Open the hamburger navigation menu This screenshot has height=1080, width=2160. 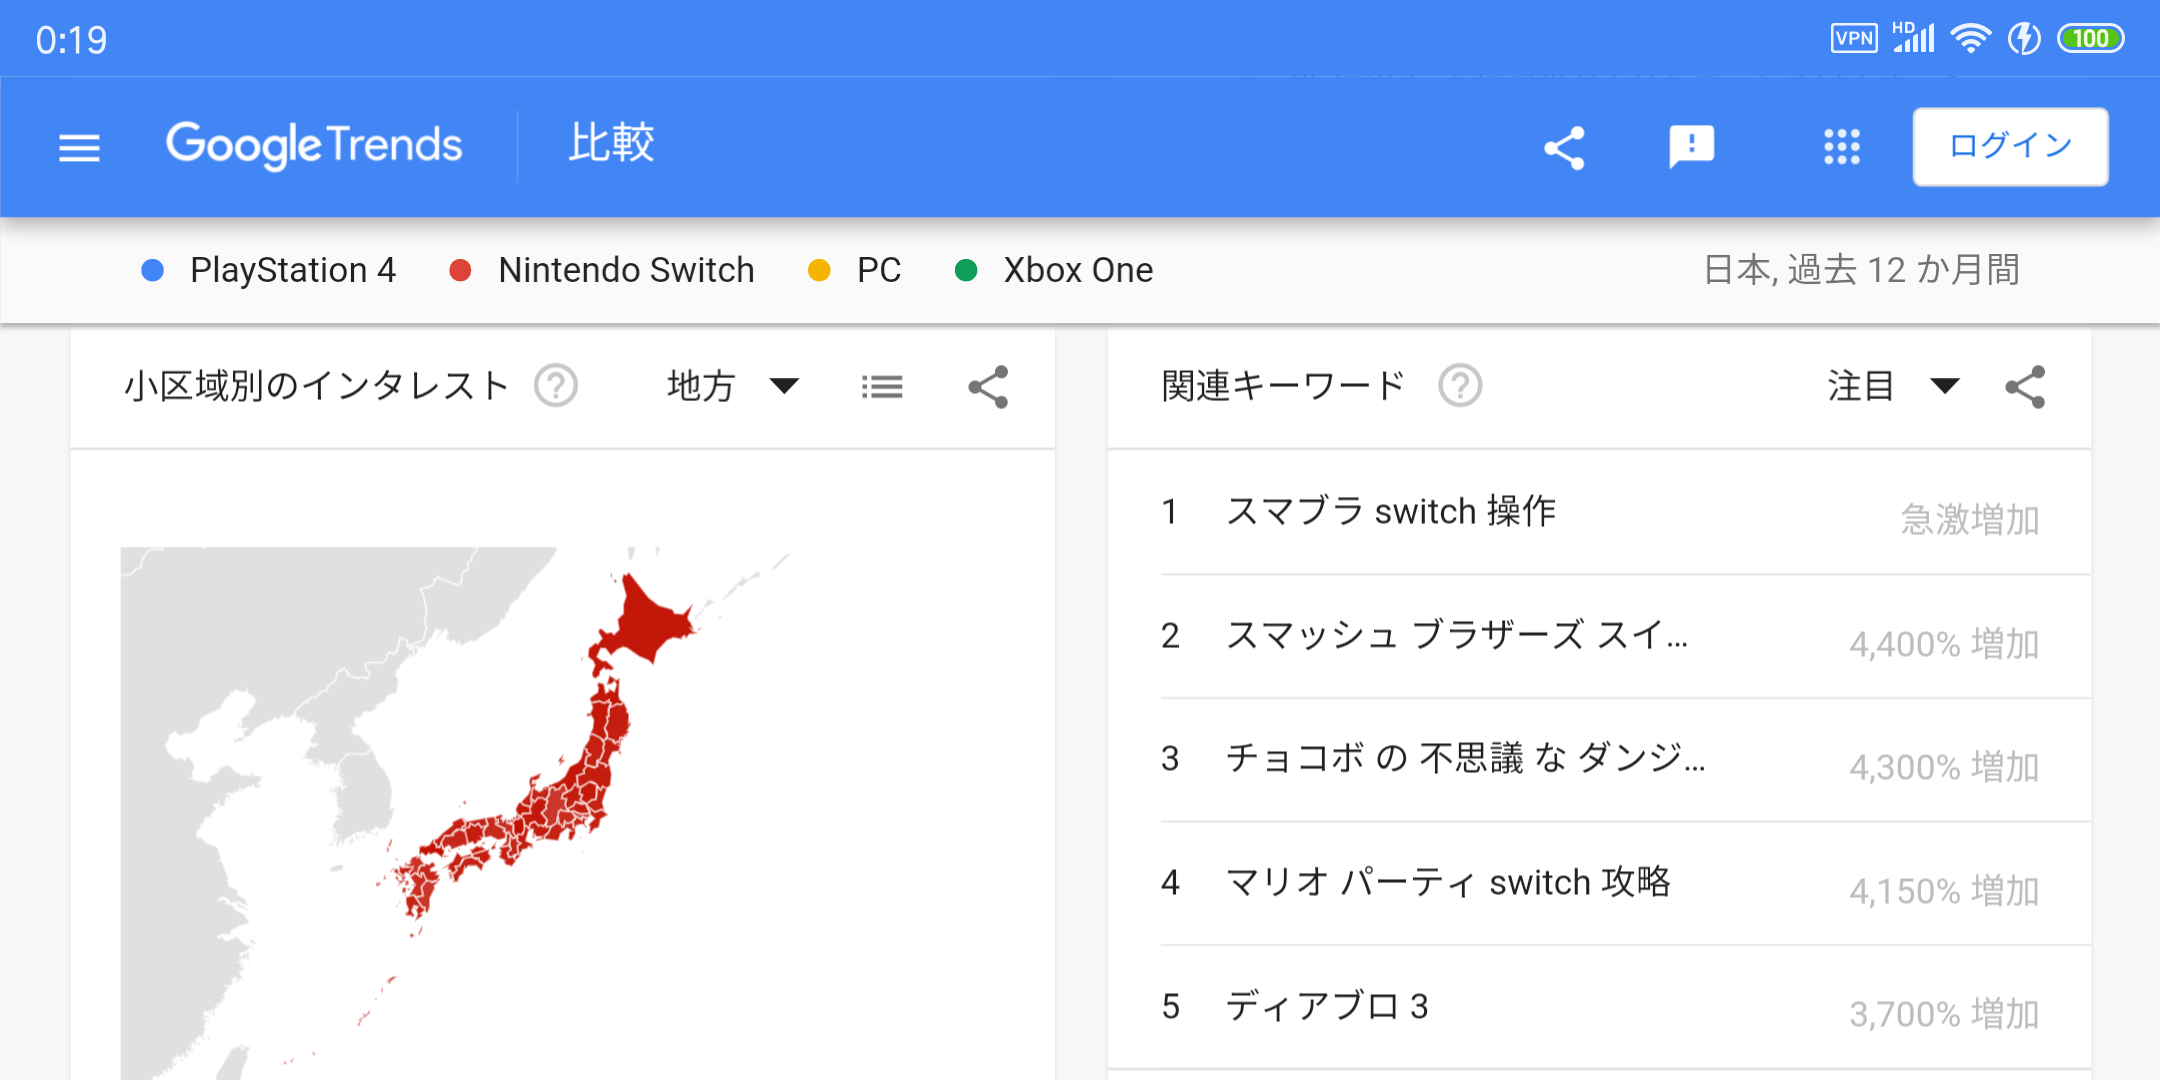tap(79, 147)
